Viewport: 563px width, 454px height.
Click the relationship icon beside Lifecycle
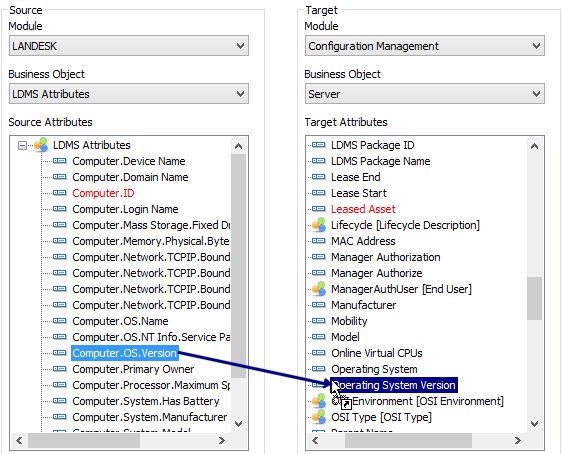318,225
